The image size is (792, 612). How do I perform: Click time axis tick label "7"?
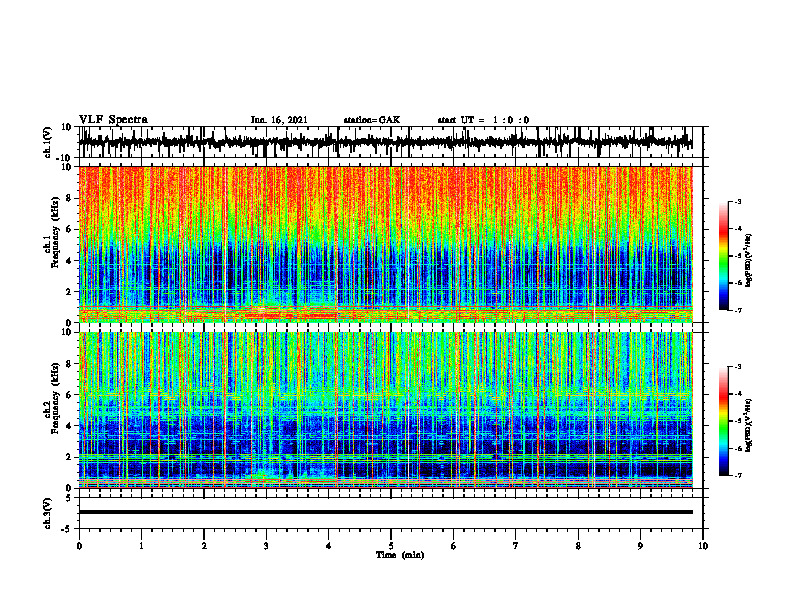click(516, 546)
